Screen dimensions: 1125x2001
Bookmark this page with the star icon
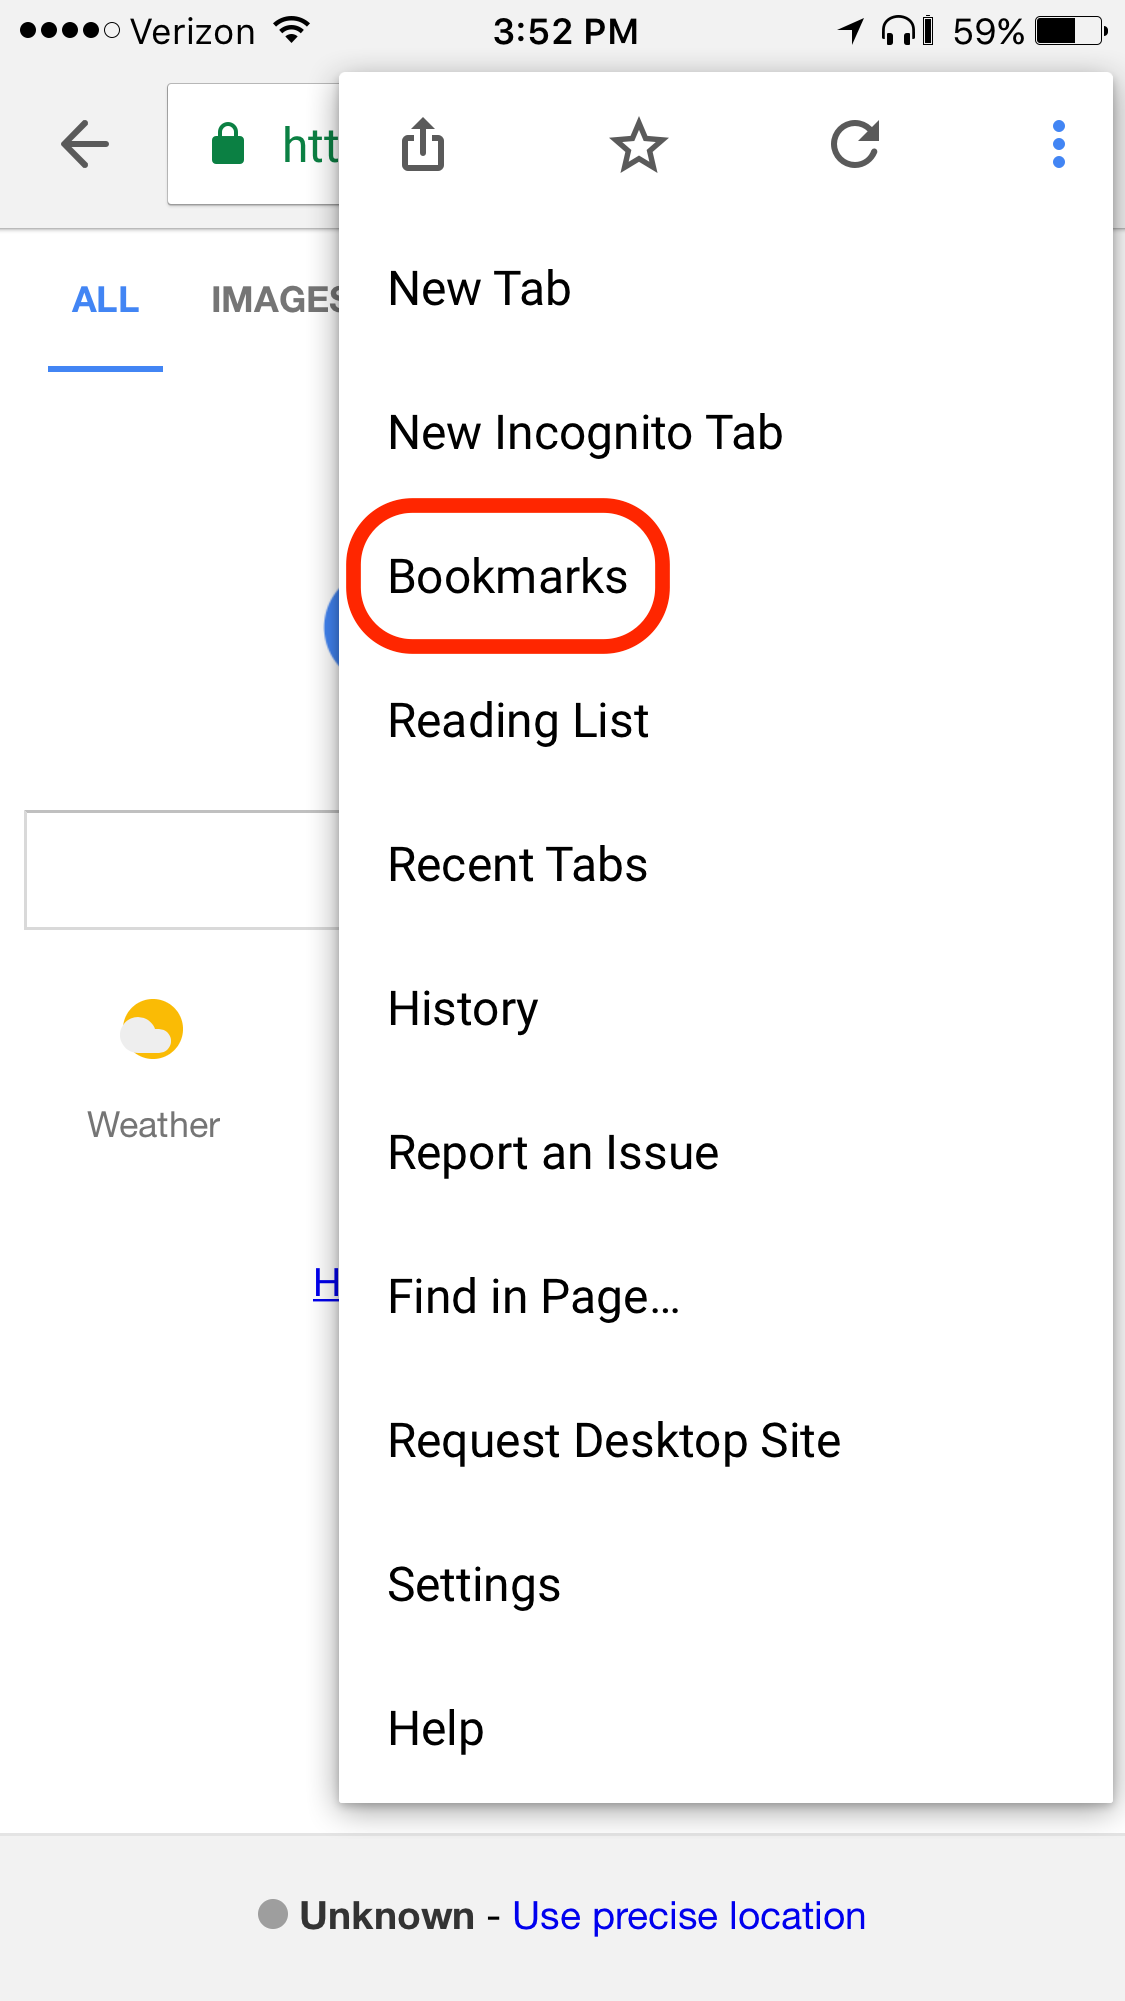click(638, 145)
